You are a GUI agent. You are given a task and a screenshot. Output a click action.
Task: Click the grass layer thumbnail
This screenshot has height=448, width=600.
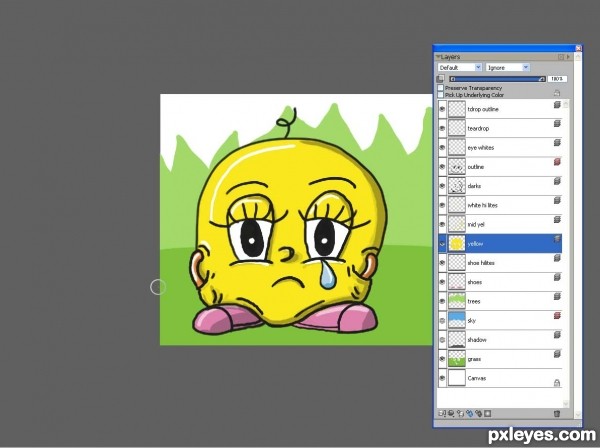457,359
